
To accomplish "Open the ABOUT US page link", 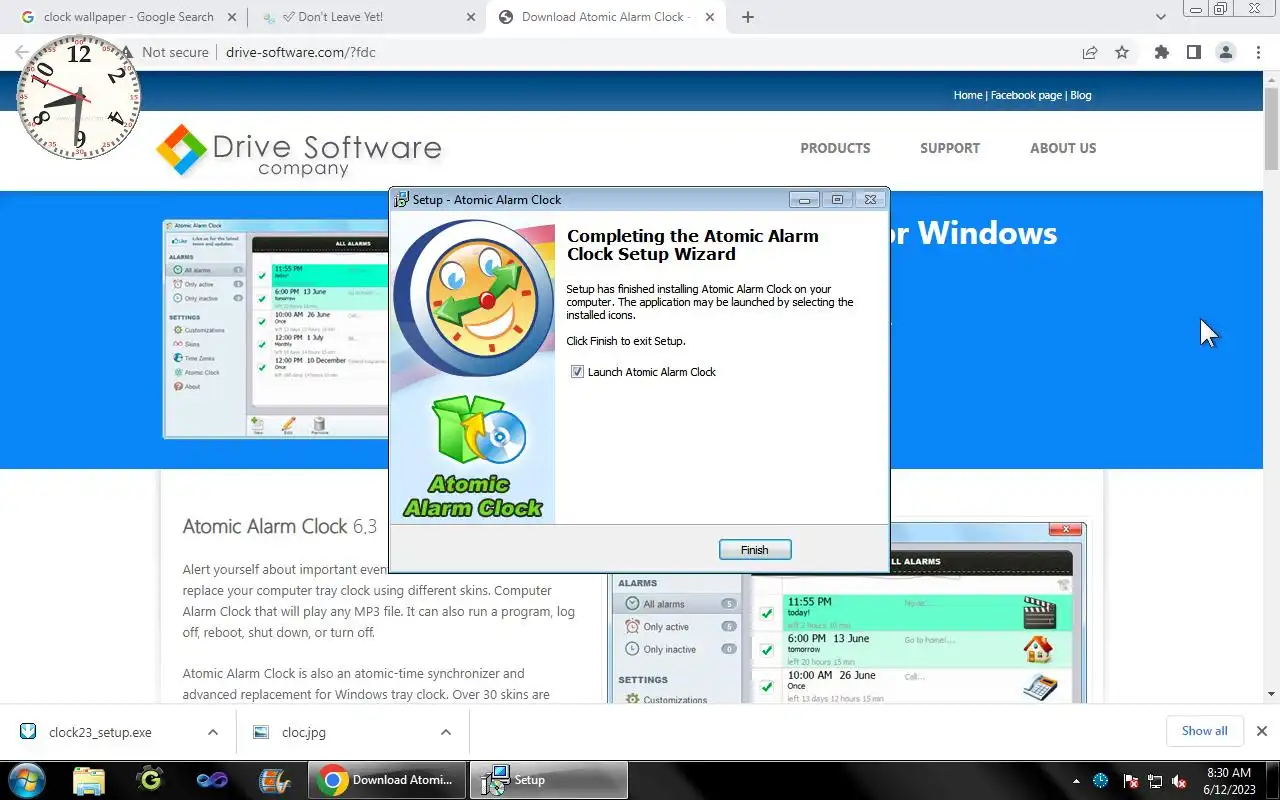I will click(1063, 148).
